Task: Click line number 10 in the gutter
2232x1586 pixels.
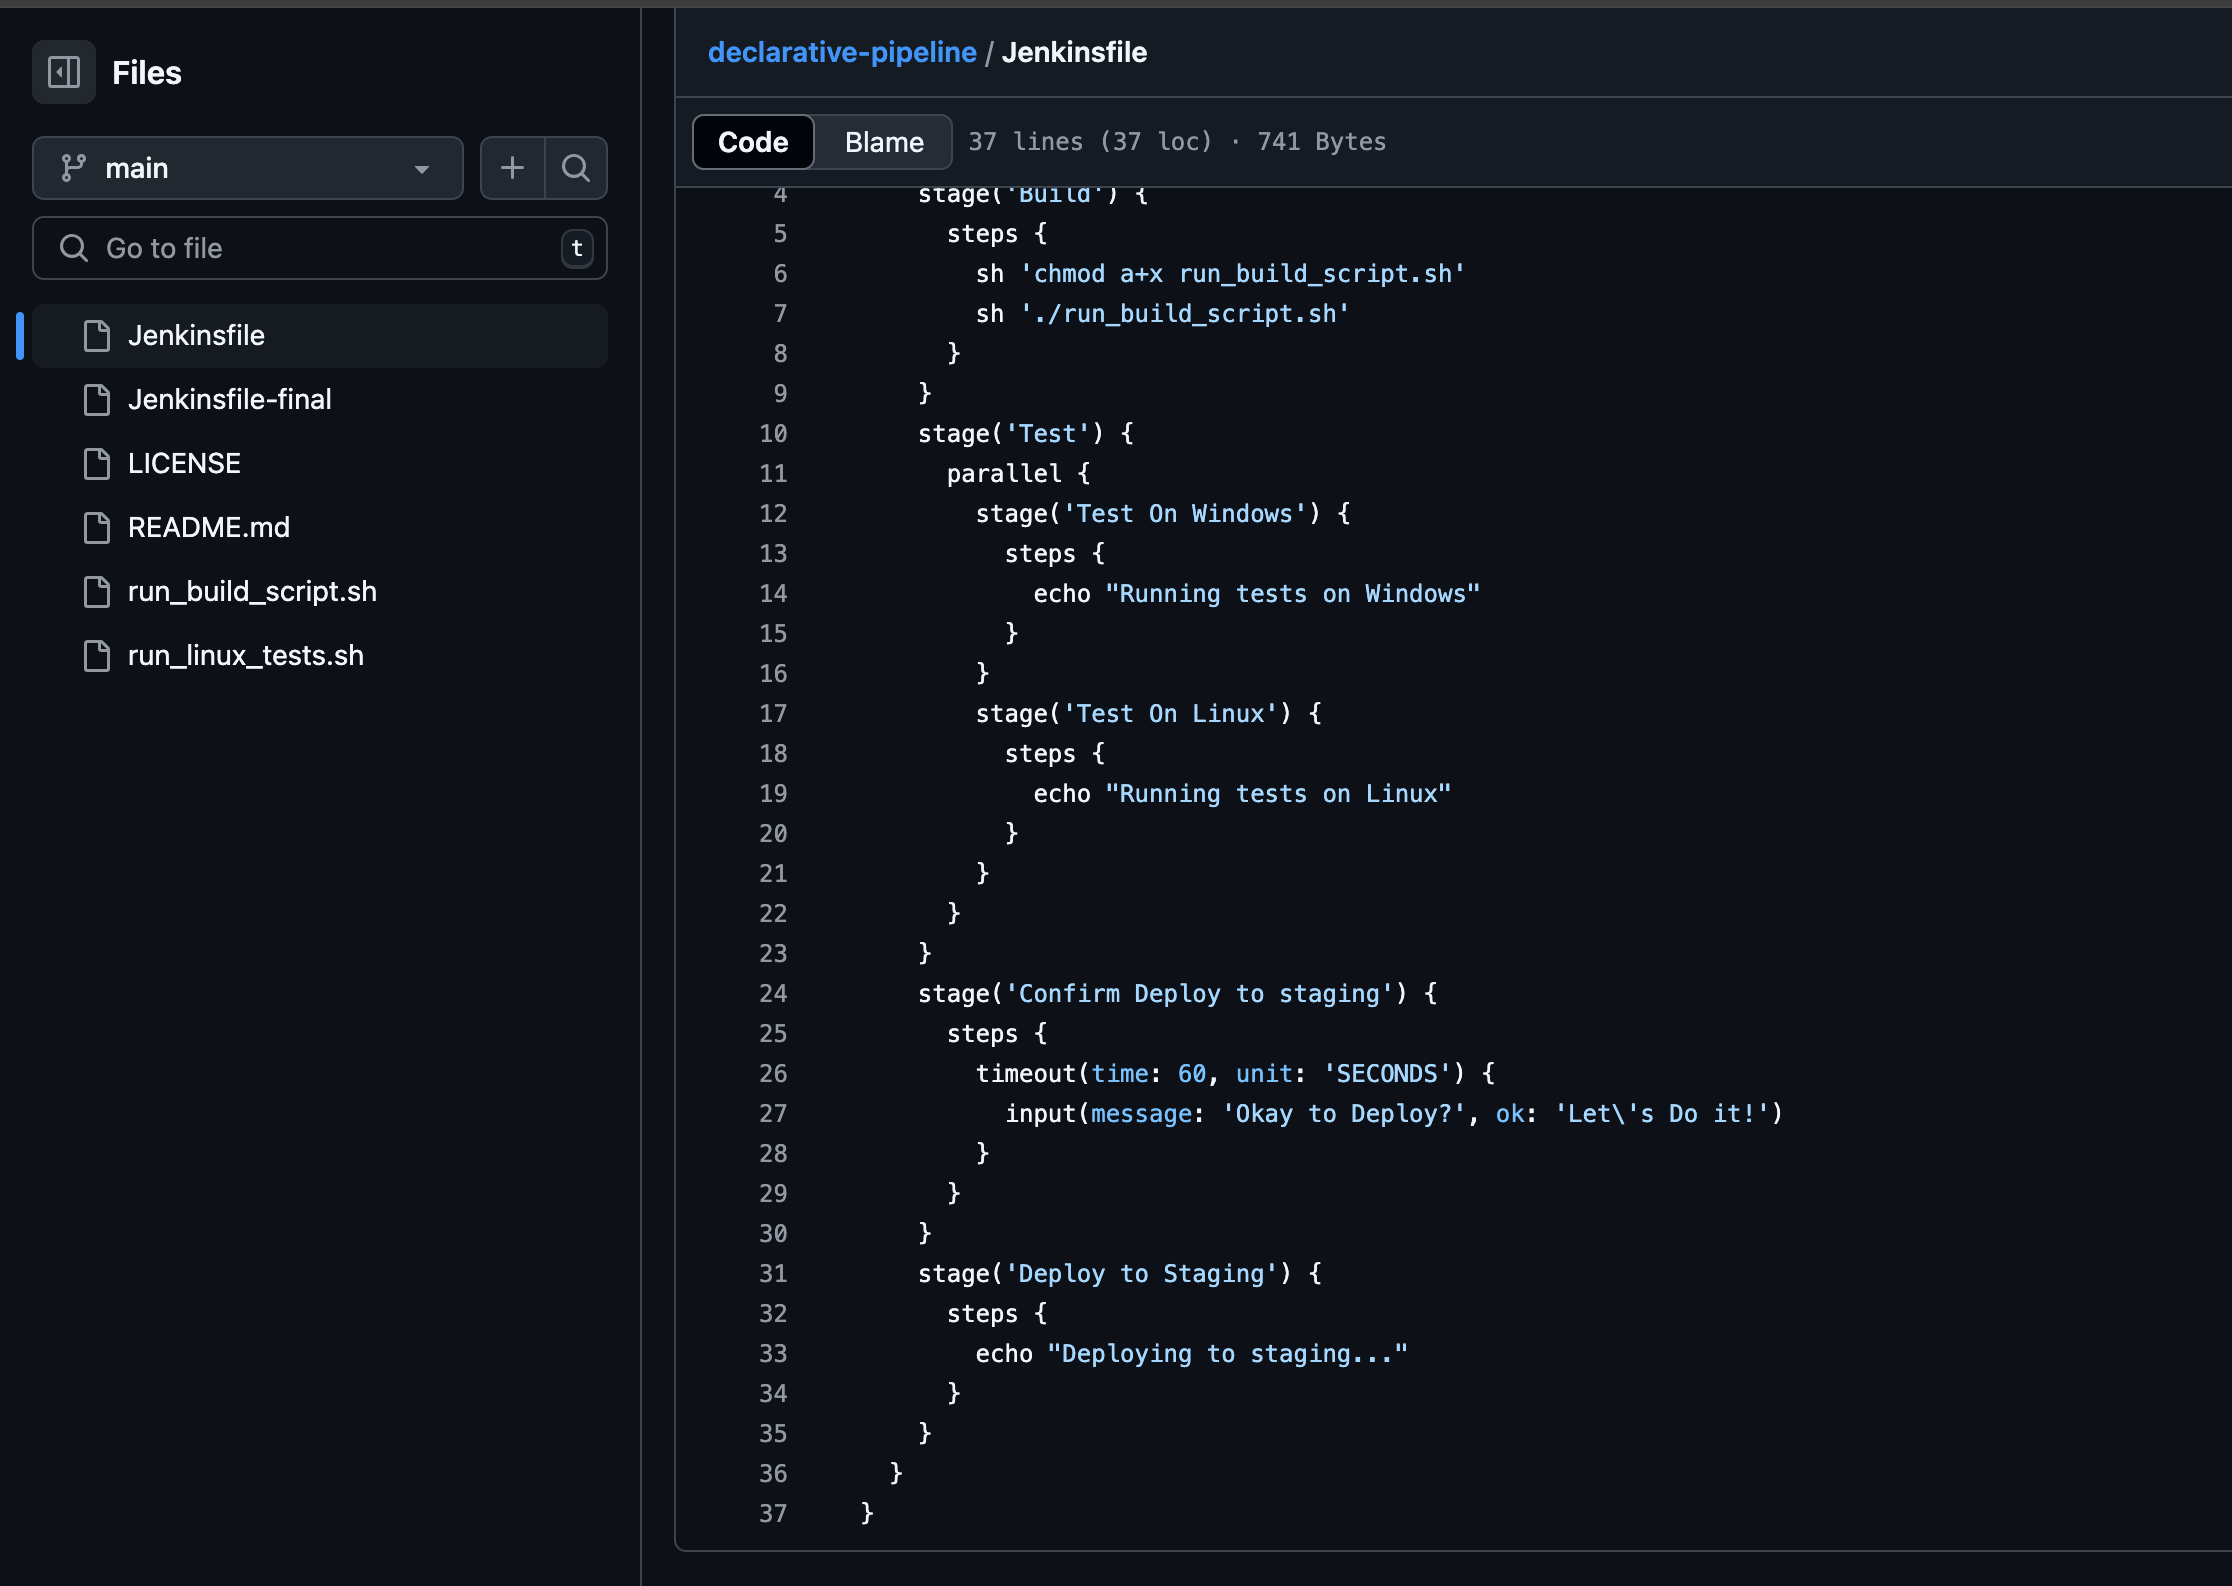Action: (773, 434)
